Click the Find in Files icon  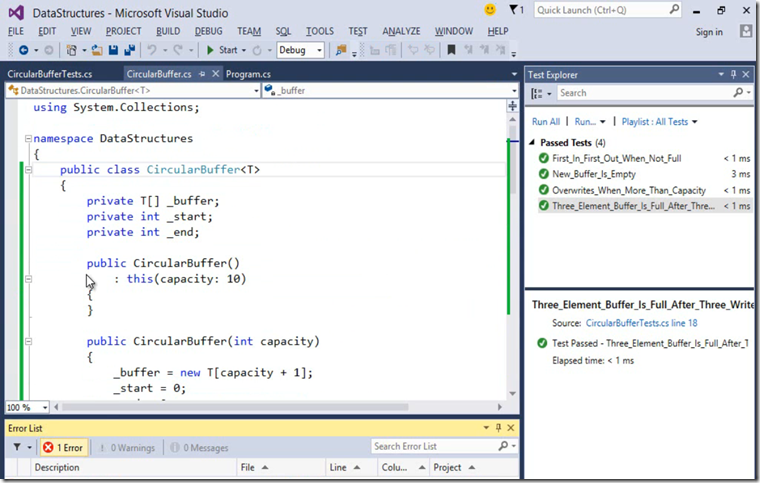(341, 50)
